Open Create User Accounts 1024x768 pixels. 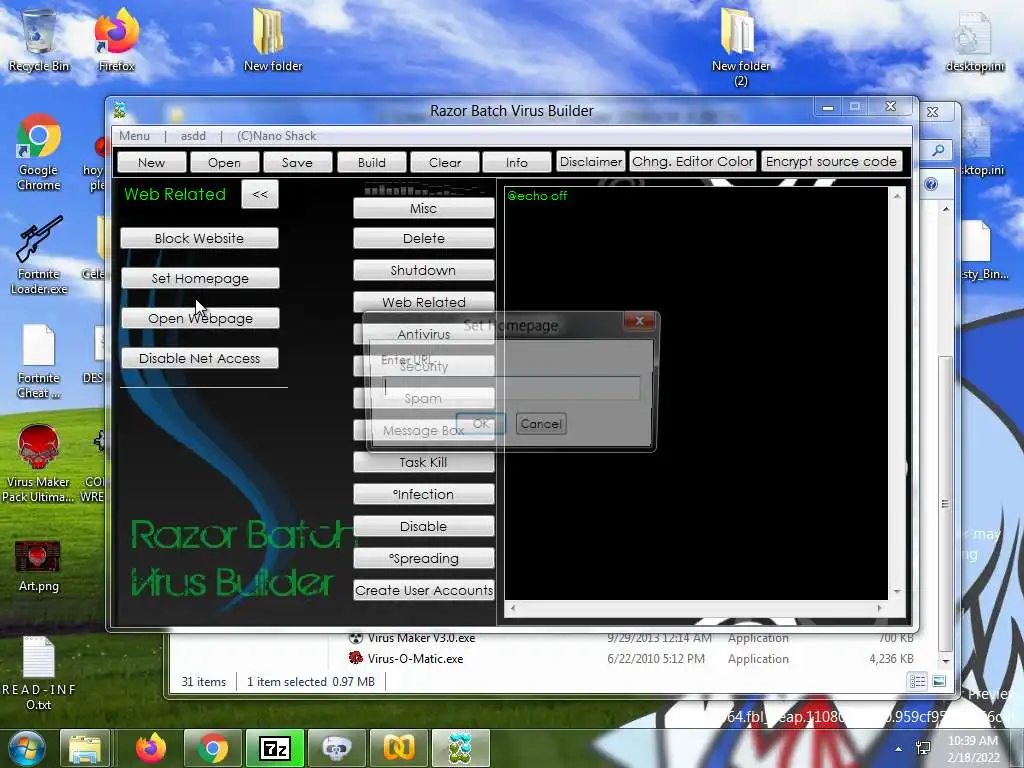tap(423, 590)
